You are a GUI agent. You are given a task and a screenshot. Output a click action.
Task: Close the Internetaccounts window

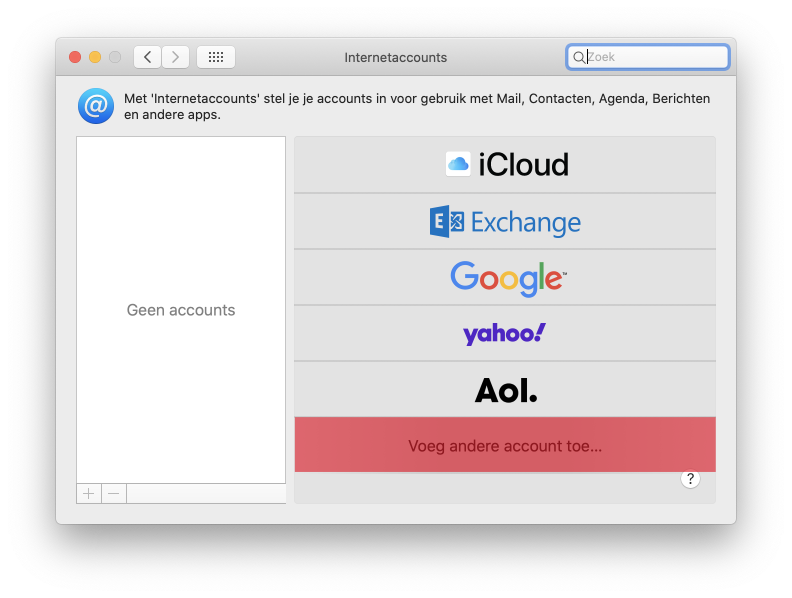tap(75, 57)
